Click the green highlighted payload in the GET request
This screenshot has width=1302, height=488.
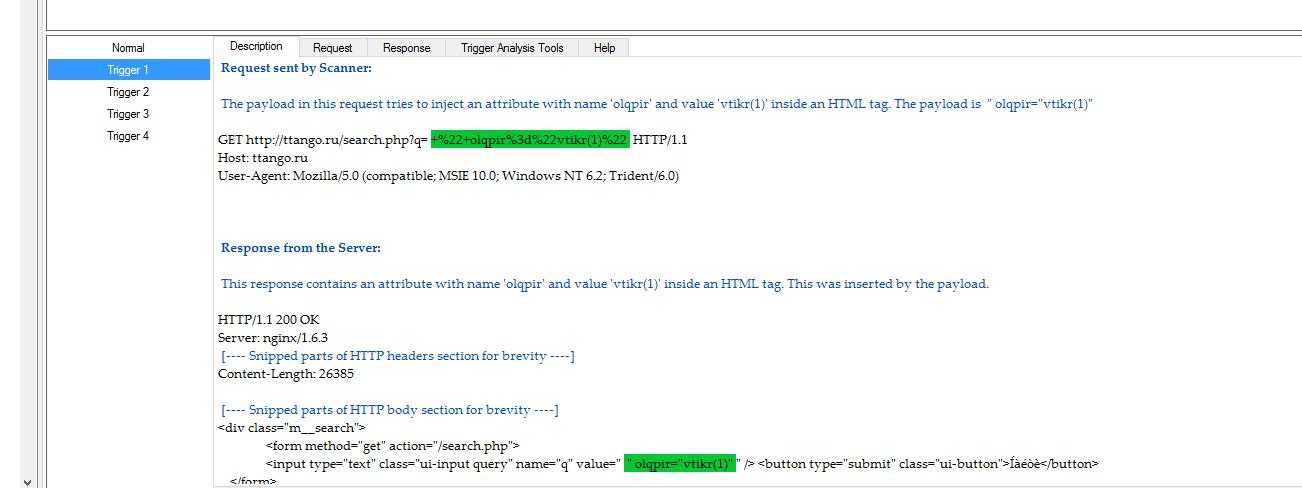coord(530,140)
